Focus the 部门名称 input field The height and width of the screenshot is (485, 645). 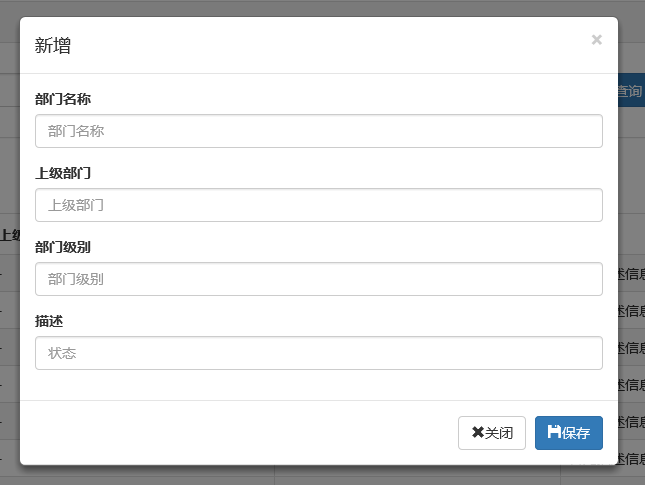tap(318, 131)
